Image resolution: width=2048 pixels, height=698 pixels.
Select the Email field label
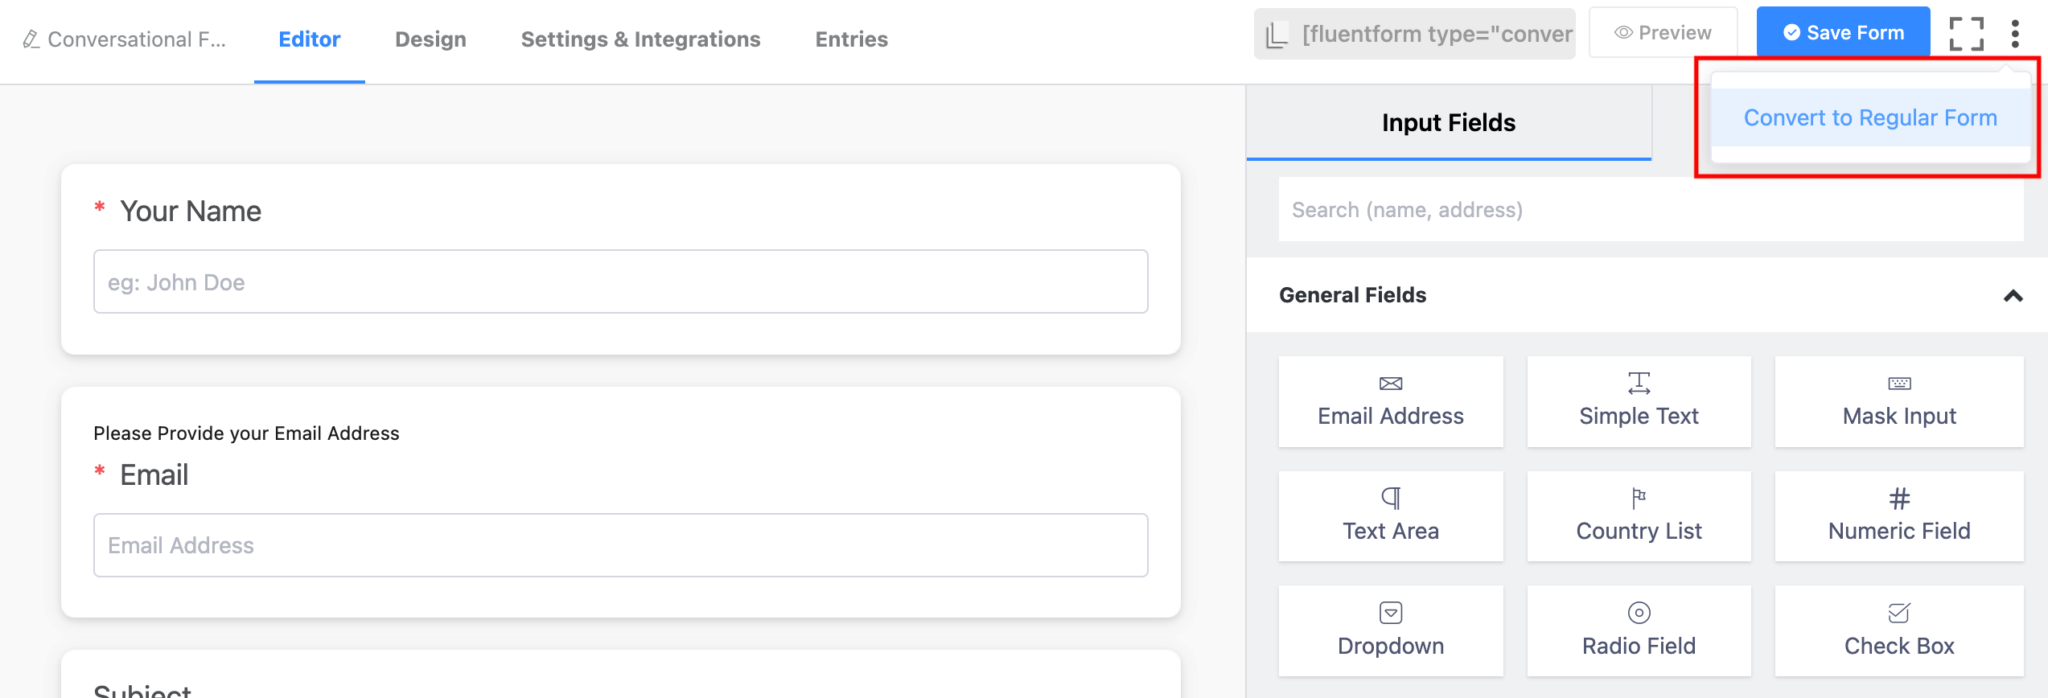[x=154, y=475]
